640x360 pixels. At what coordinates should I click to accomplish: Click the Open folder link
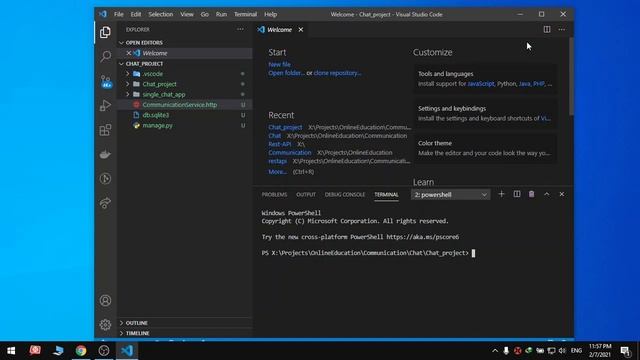coord(286,73)
